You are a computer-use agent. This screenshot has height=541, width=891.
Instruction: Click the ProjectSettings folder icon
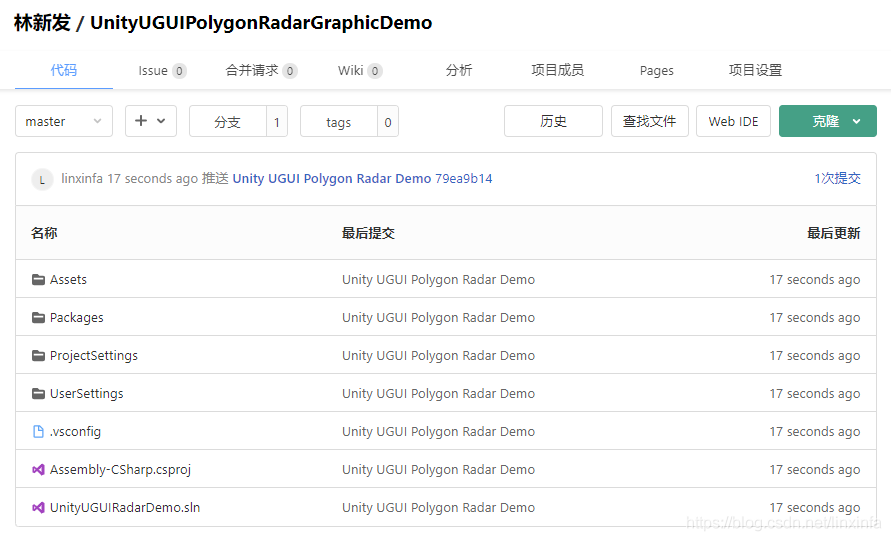pos(38,356)
